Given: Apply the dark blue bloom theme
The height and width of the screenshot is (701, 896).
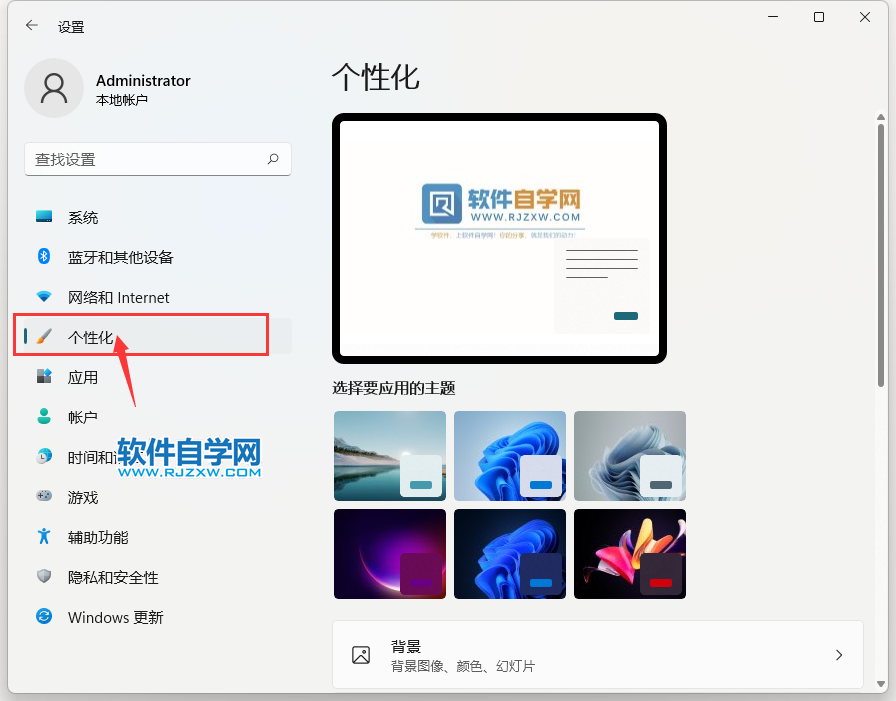Looking at the screenshot, I should click(510, 554).
